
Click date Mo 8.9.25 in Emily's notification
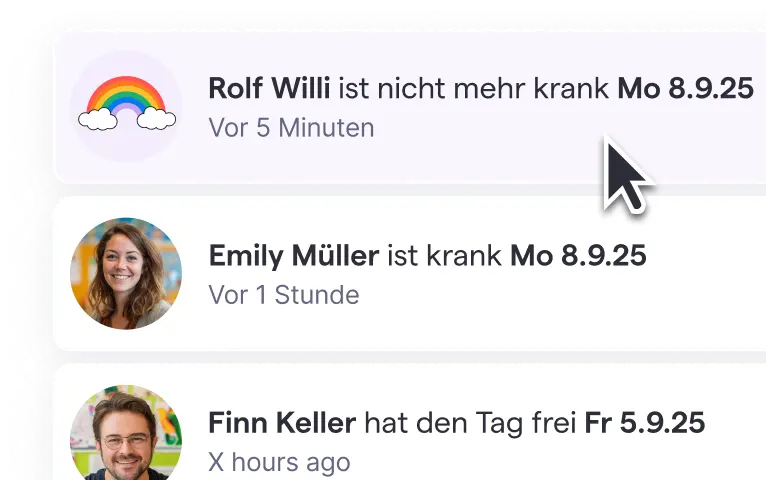[578, 255]
